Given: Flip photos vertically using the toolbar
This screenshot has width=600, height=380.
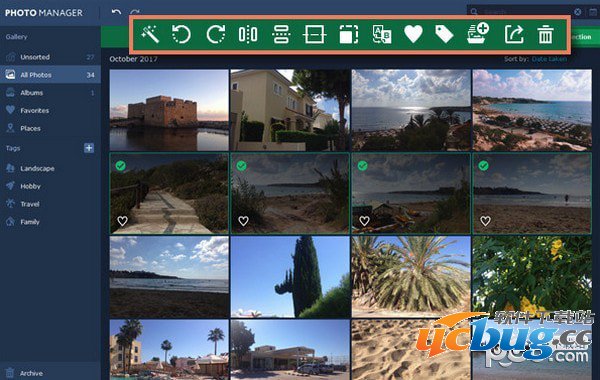Looking at the screenshot, I should click(x=281, y=34).
